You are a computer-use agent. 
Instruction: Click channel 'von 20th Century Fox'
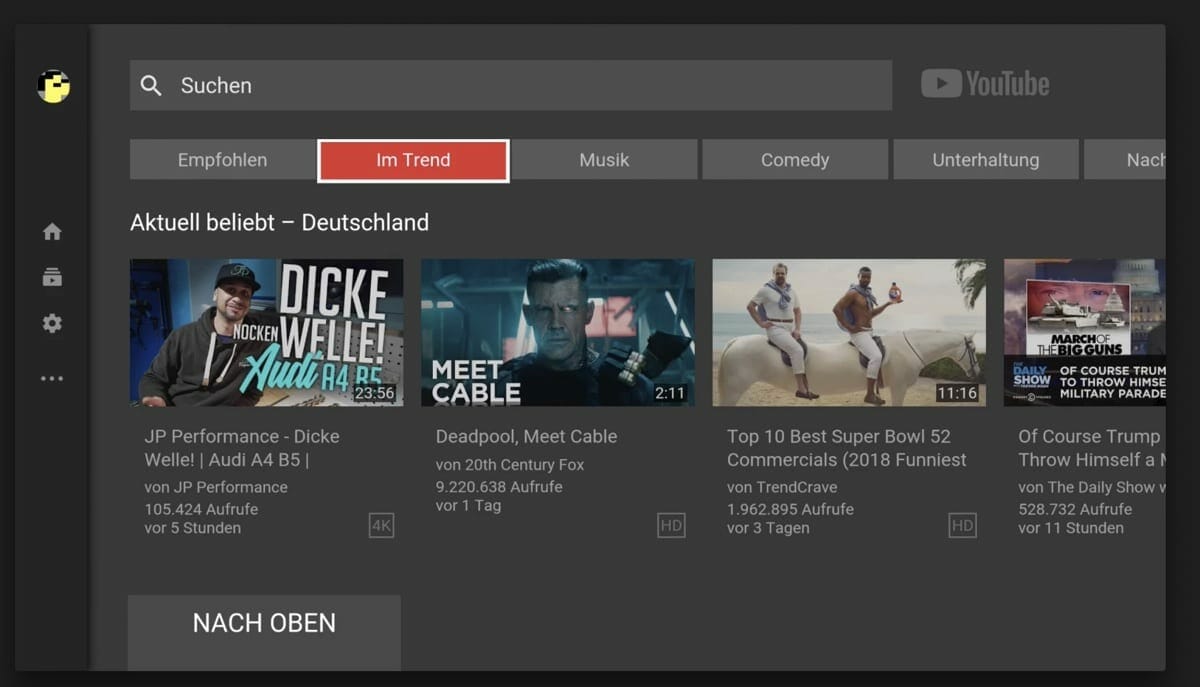point(510,465)
